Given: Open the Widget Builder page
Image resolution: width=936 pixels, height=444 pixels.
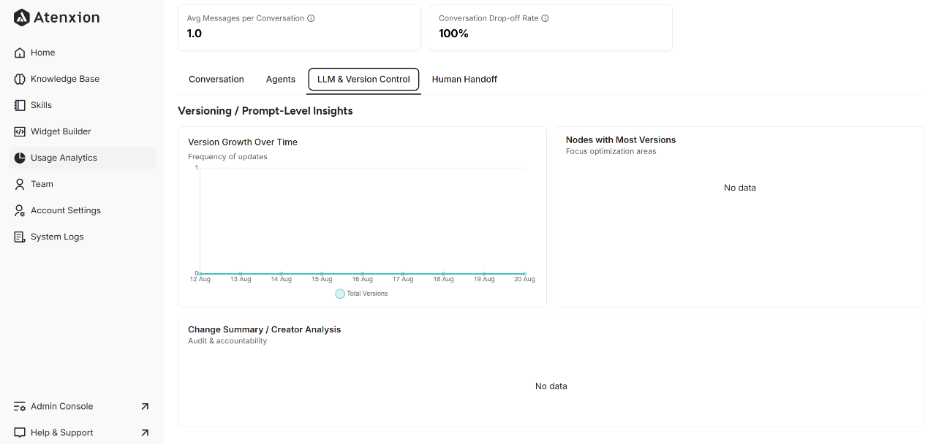Looking at the screenshot, I should point(84,131).
